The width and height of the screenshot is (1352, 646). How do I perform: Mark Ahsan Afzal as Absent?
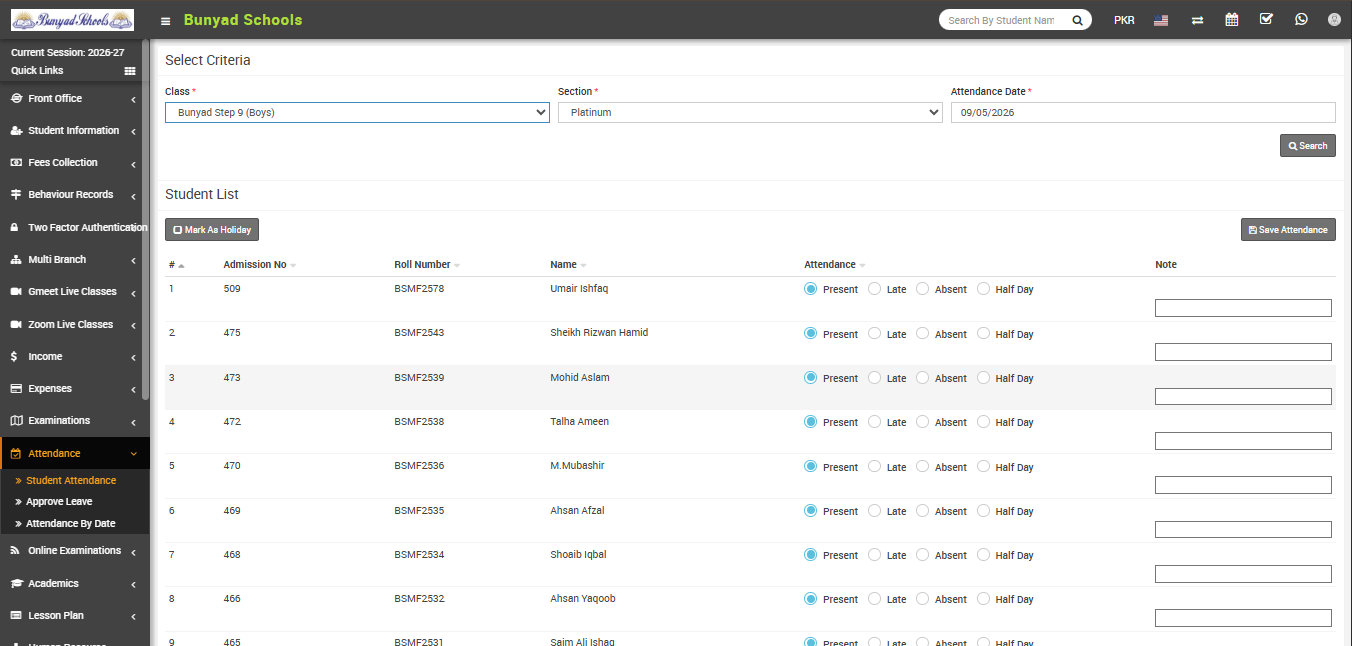(922, 510)
